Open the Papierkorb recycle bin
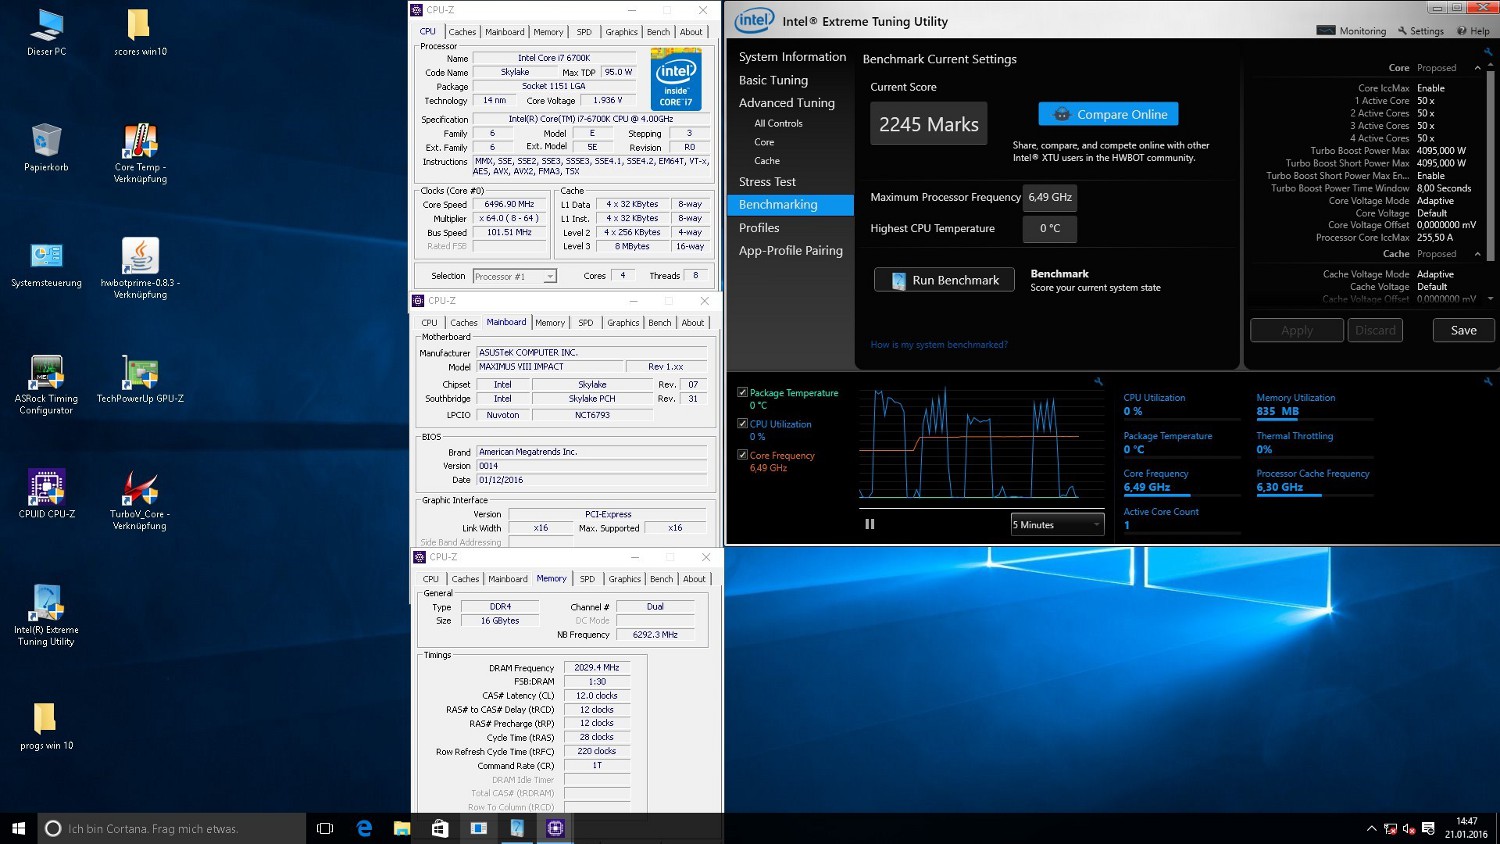 [x=46, y=147]
